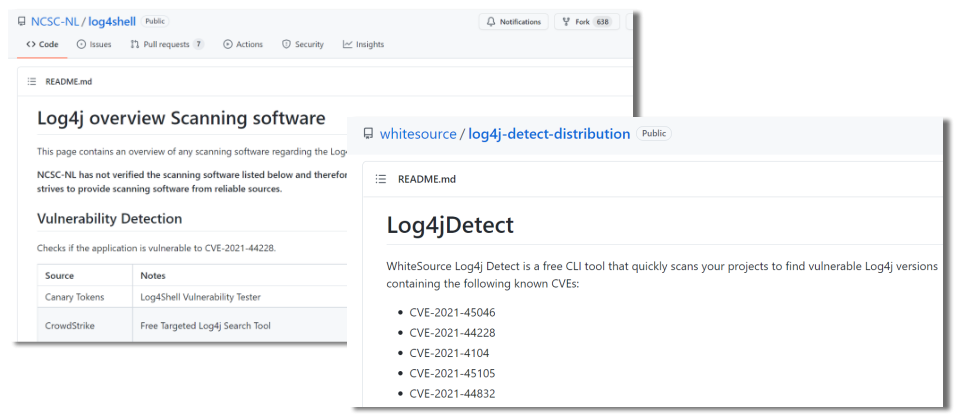Select CVE-2021-45105 list item
This screenshot has height=420, width=960.
pyautogui.click(x=452, y=373)
